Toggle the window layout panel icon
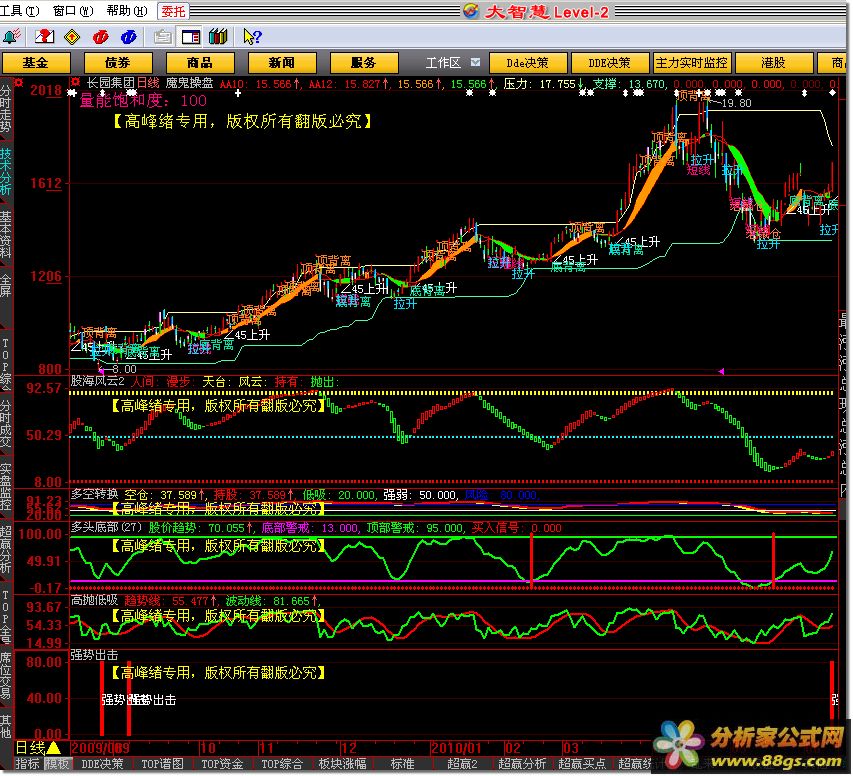The image size is (853, 776). click(191, 37)
